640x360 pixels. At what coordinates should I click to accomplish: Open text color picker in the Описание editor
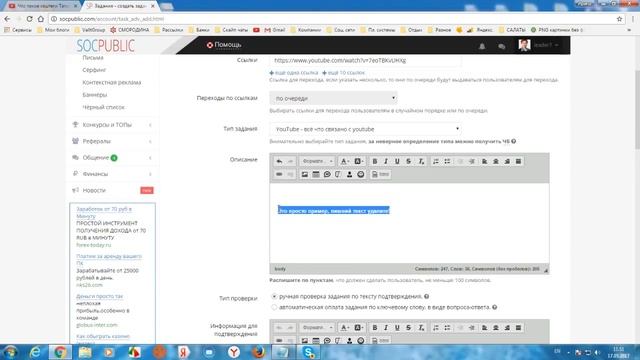[x=345, y=161]
